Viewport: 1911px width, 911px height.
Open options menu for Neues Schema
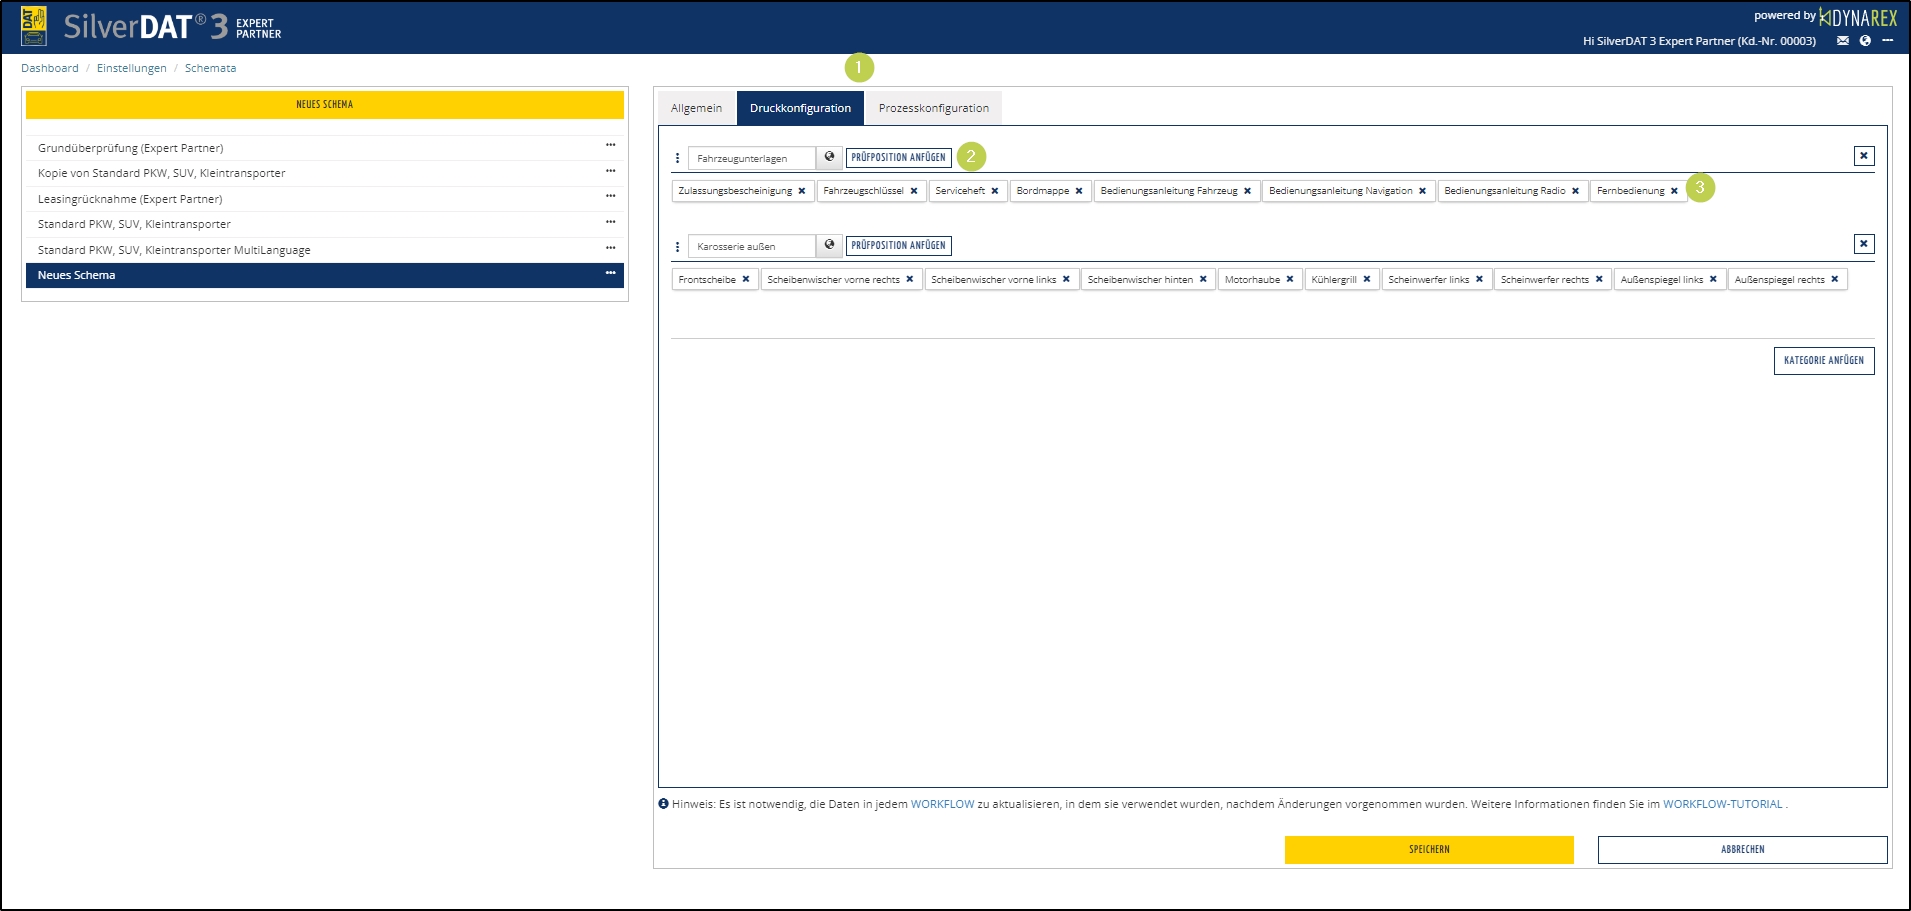point(610,273)
